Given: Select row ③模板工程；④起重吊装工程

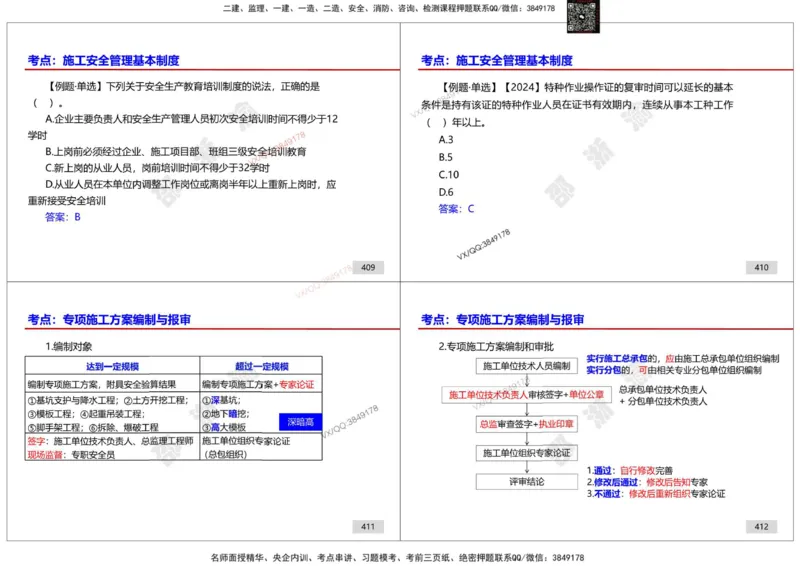Looking at the screenshot, I should point(86,414).
